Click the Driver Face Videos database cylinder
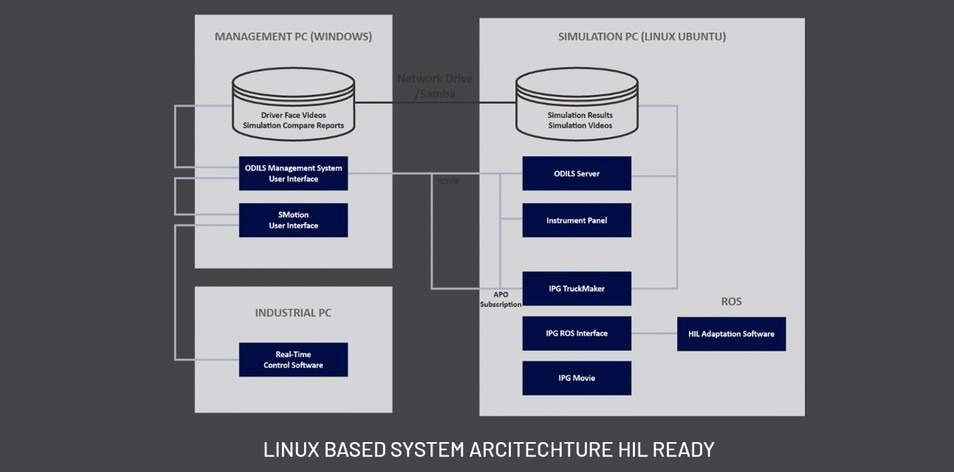 (x=293, y=106)
